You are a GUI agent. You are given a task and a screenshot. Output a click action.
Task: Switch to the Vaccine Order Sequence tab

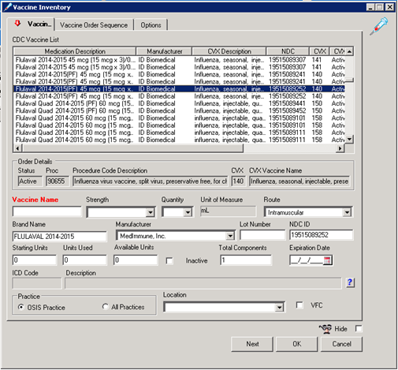coord(94,25)
